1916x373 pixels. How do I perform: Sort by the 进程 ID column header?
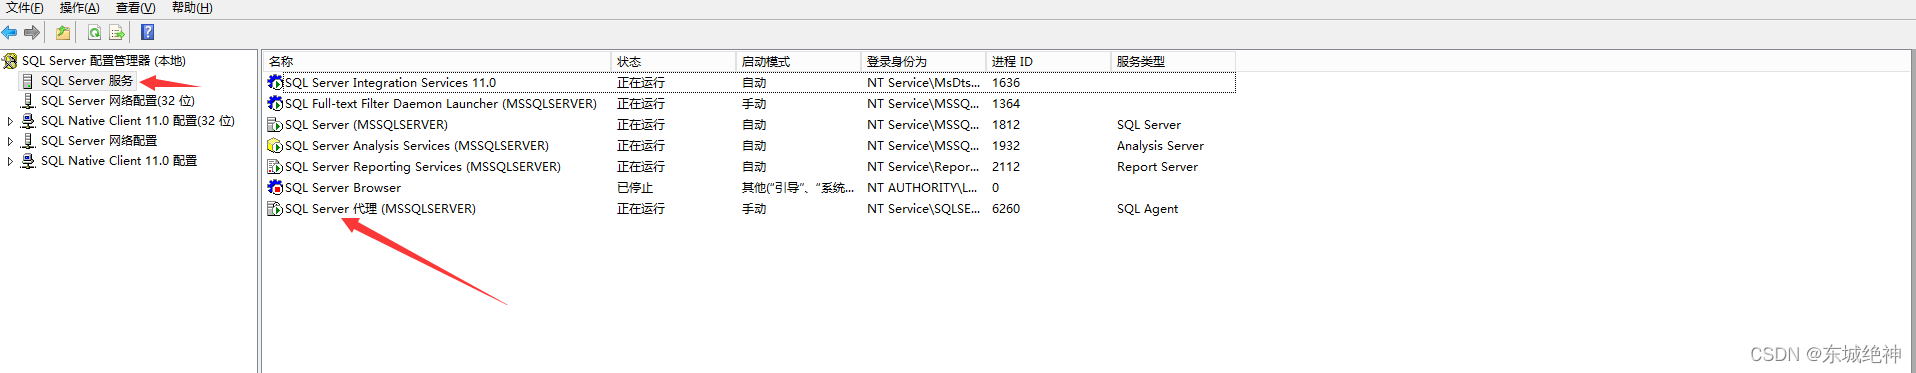click(1048, 62)
